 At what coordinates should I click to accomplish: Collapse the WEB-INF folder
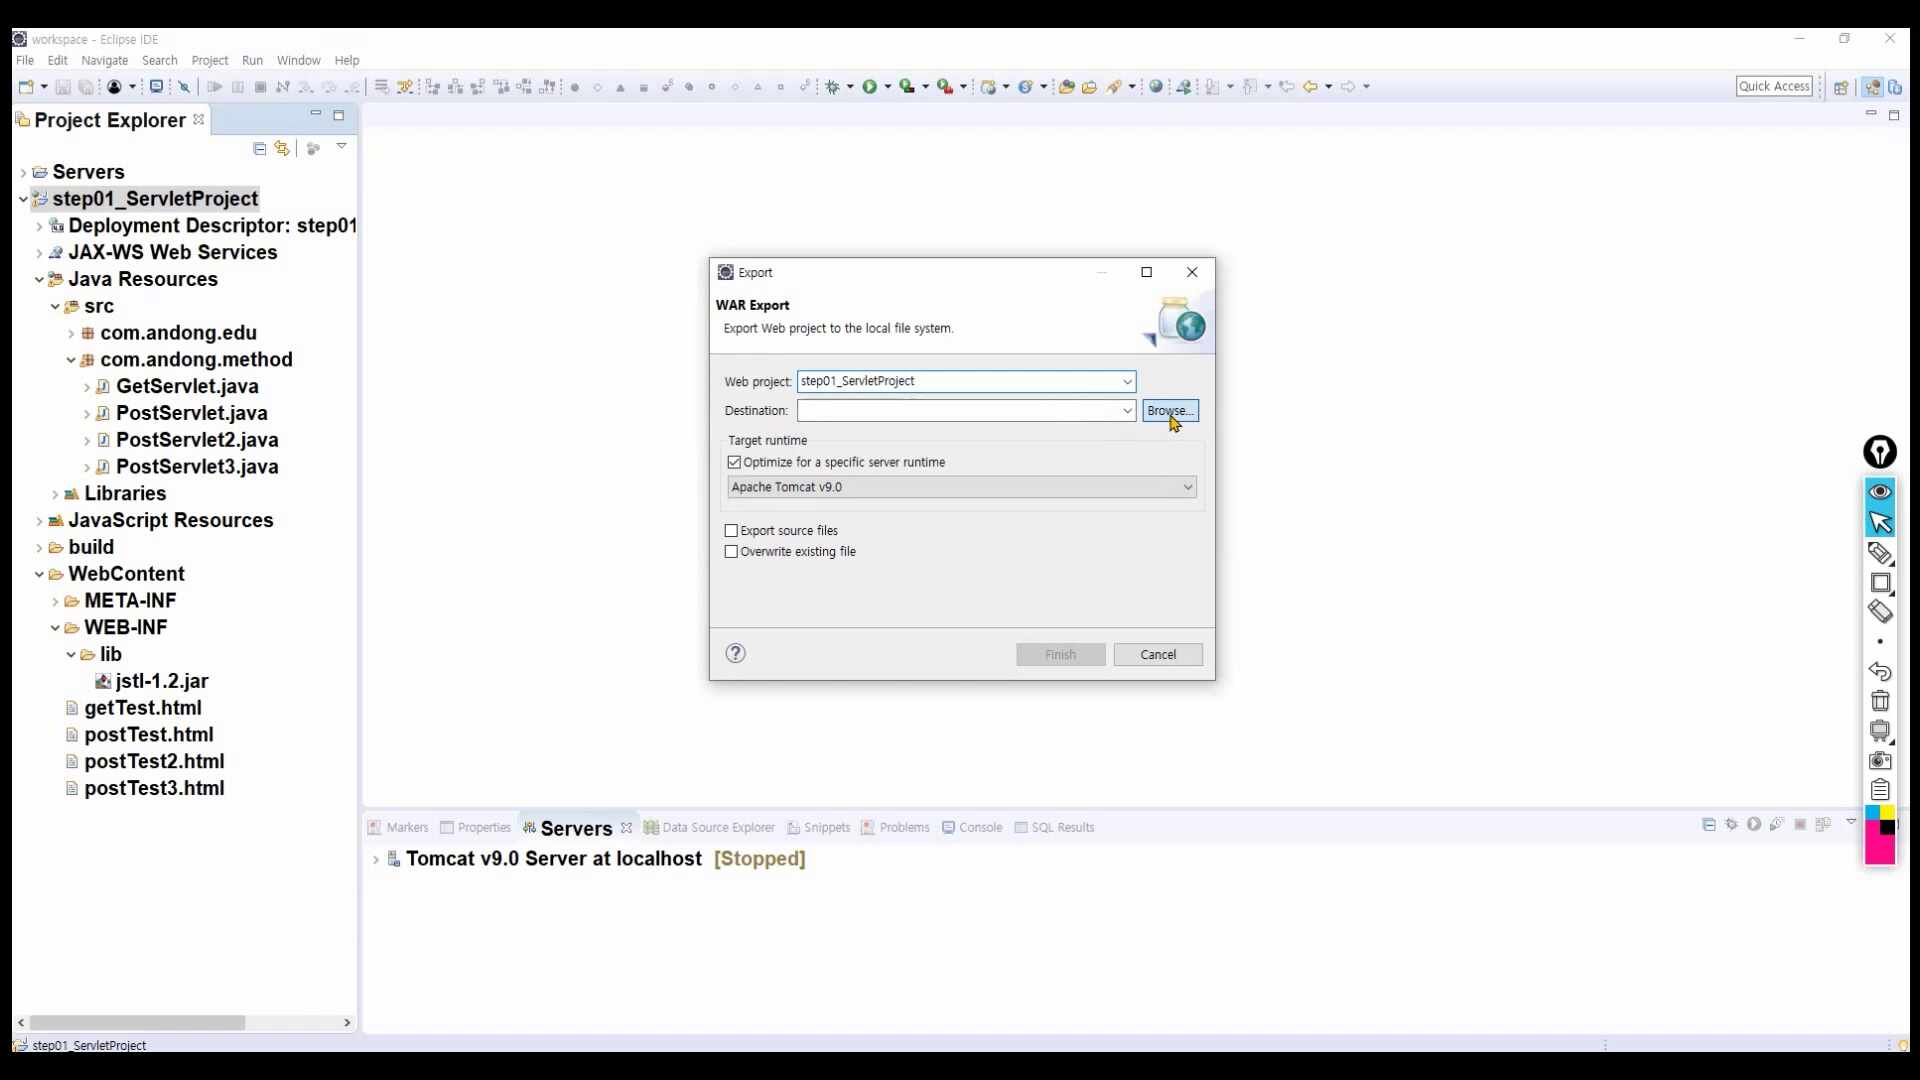(55, 628)
